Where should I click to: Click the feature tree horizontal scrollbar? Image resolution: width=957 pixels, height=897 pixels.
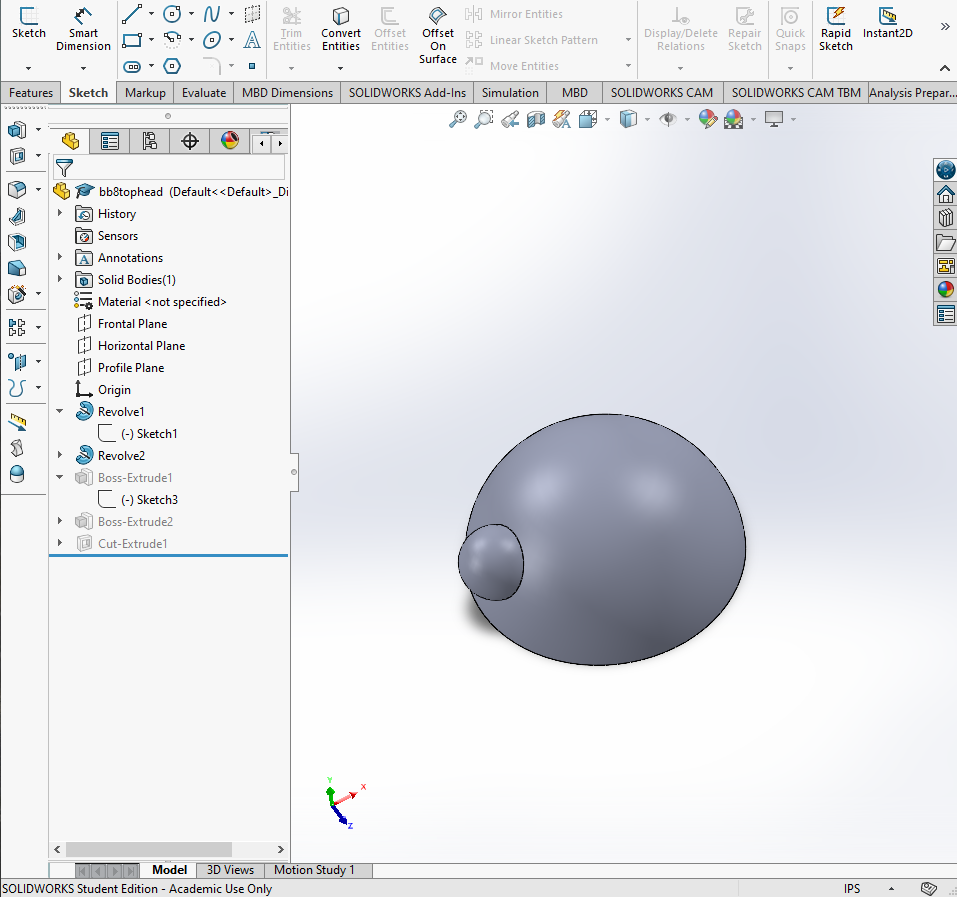(x=149, y=849)
